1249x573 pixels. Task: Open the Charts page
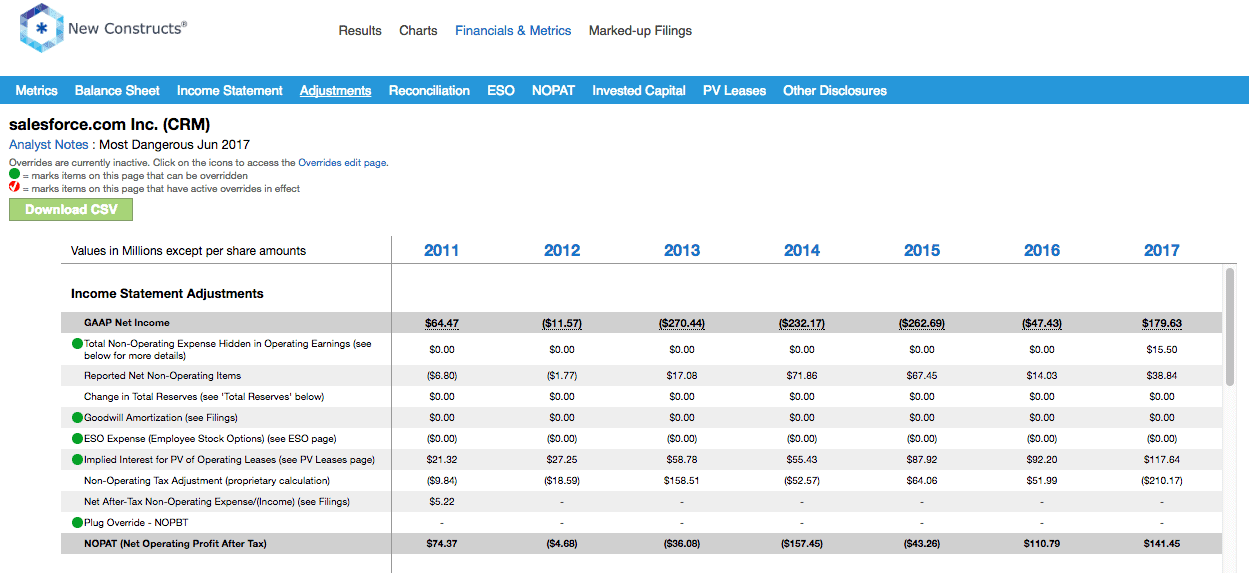pyautogui.click(x=418, y=31)
